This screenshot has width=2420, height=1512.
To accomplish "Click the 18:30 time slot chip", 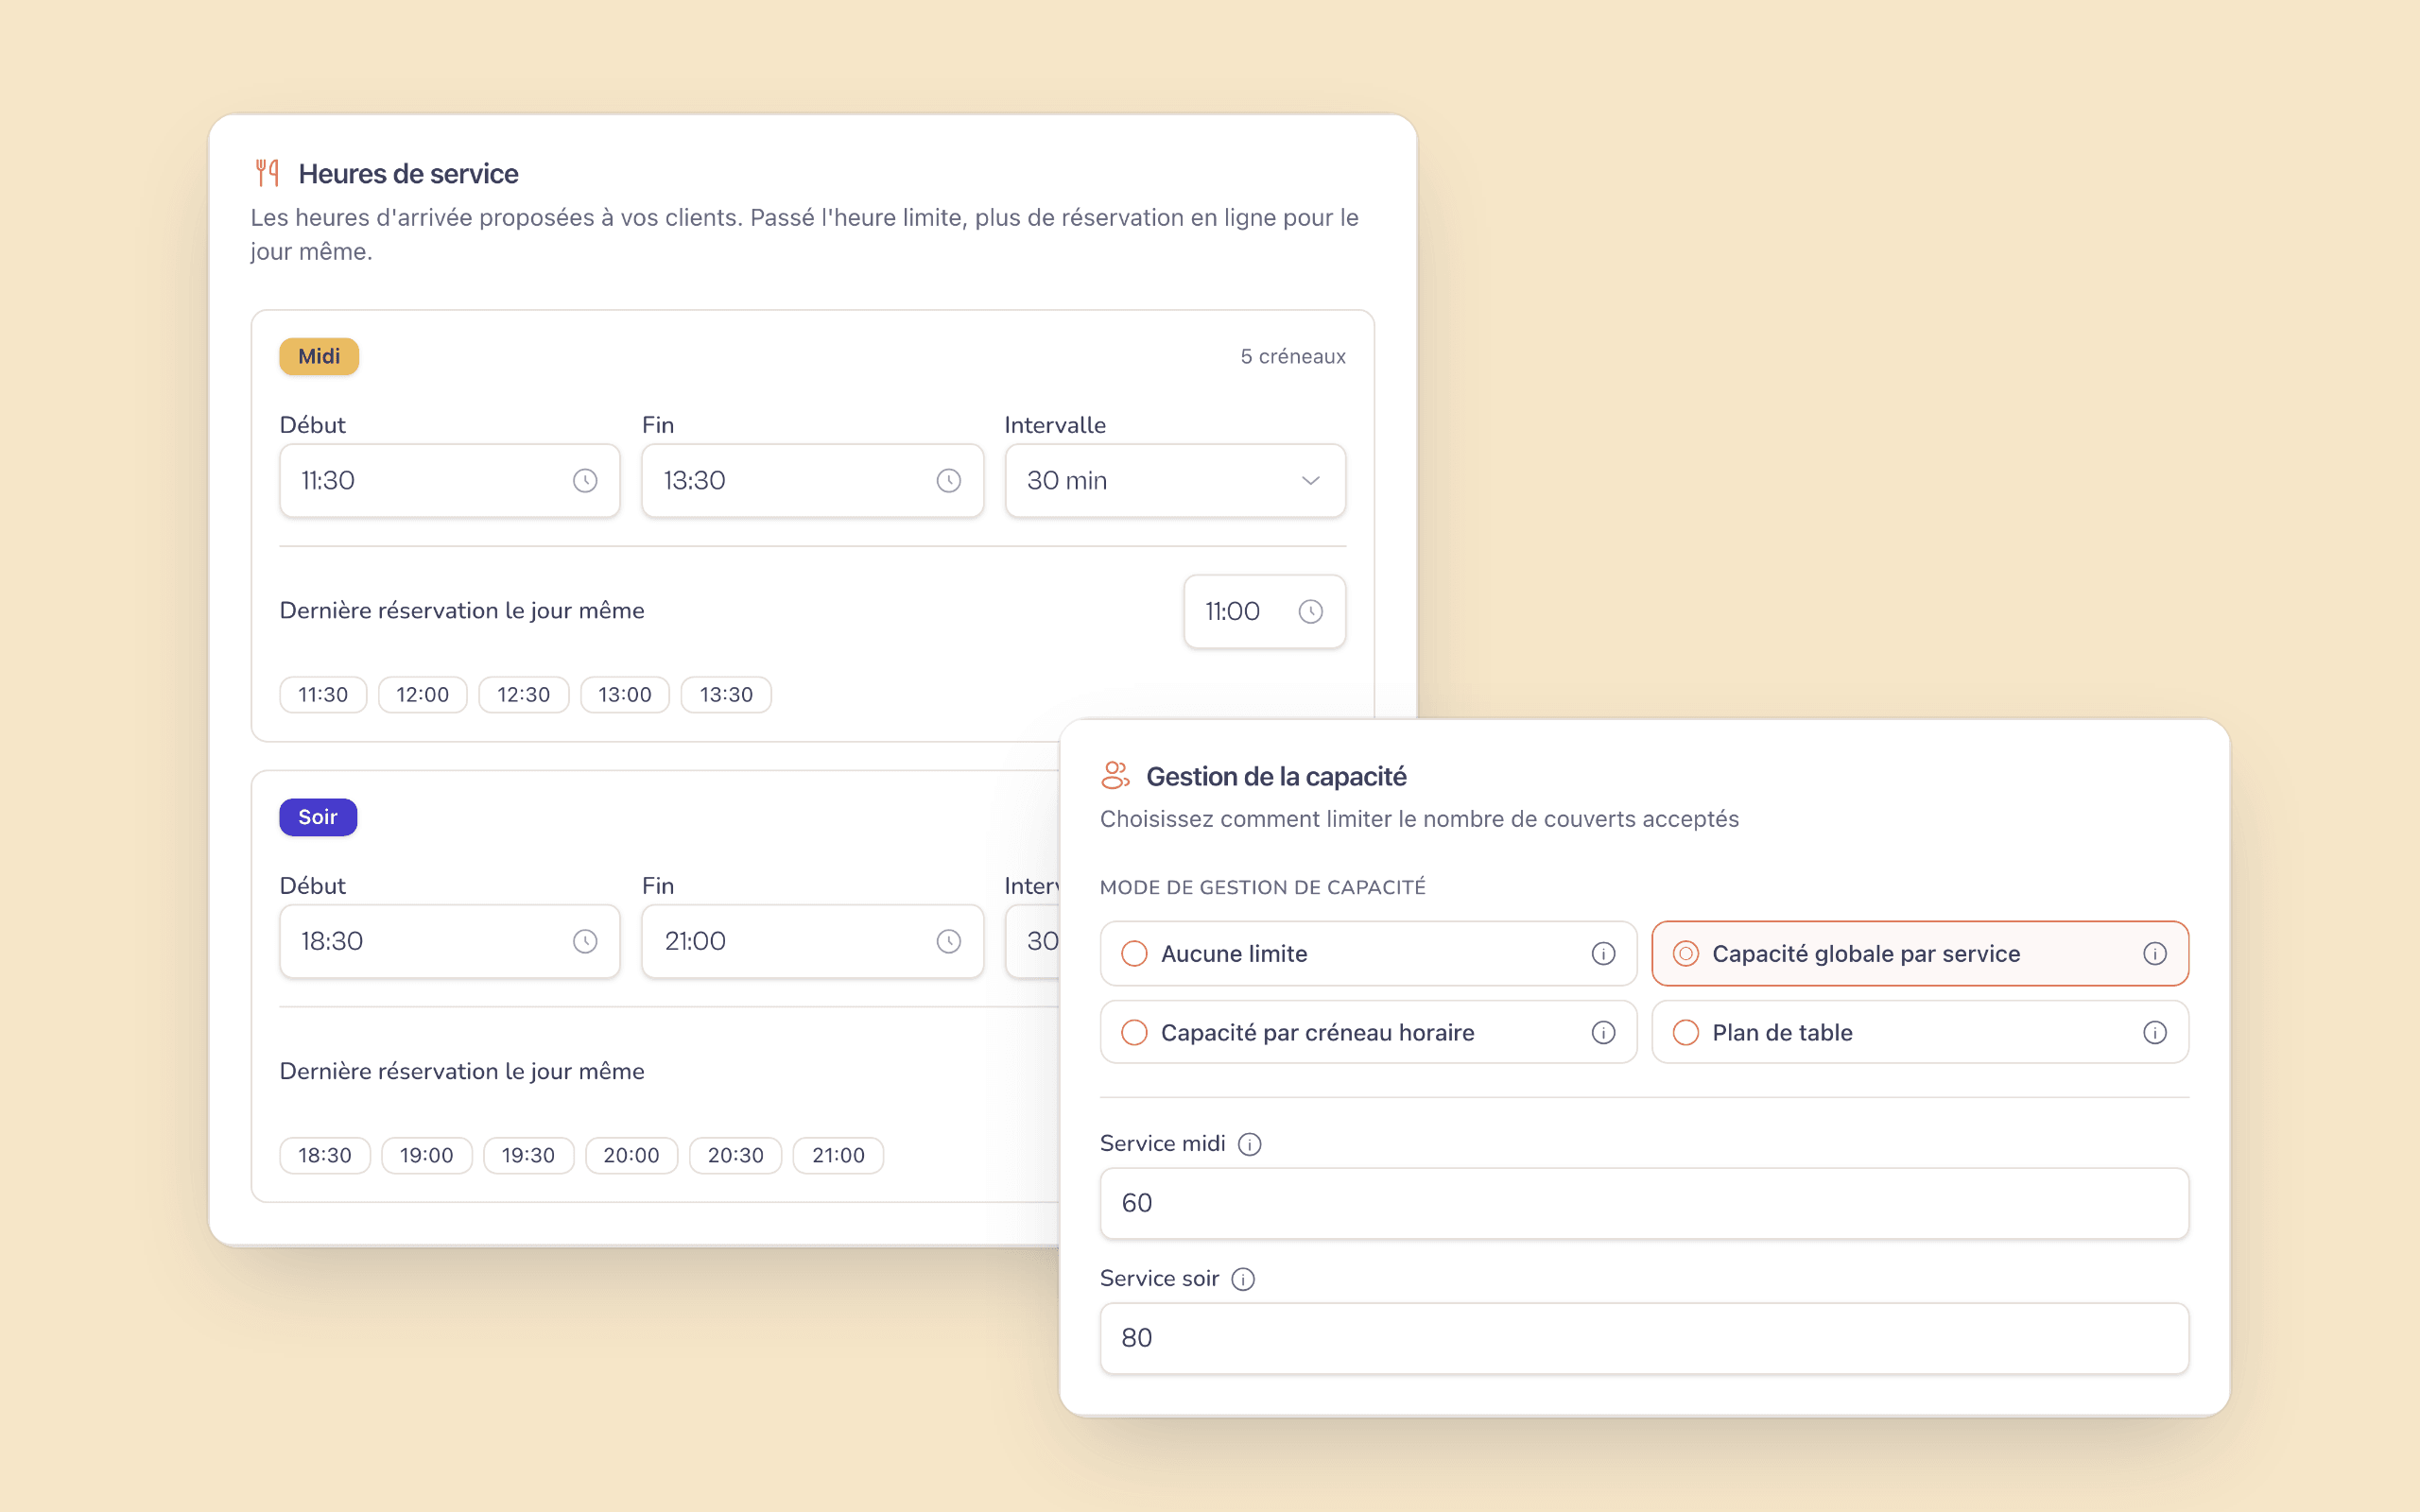I will (324, 1155).
